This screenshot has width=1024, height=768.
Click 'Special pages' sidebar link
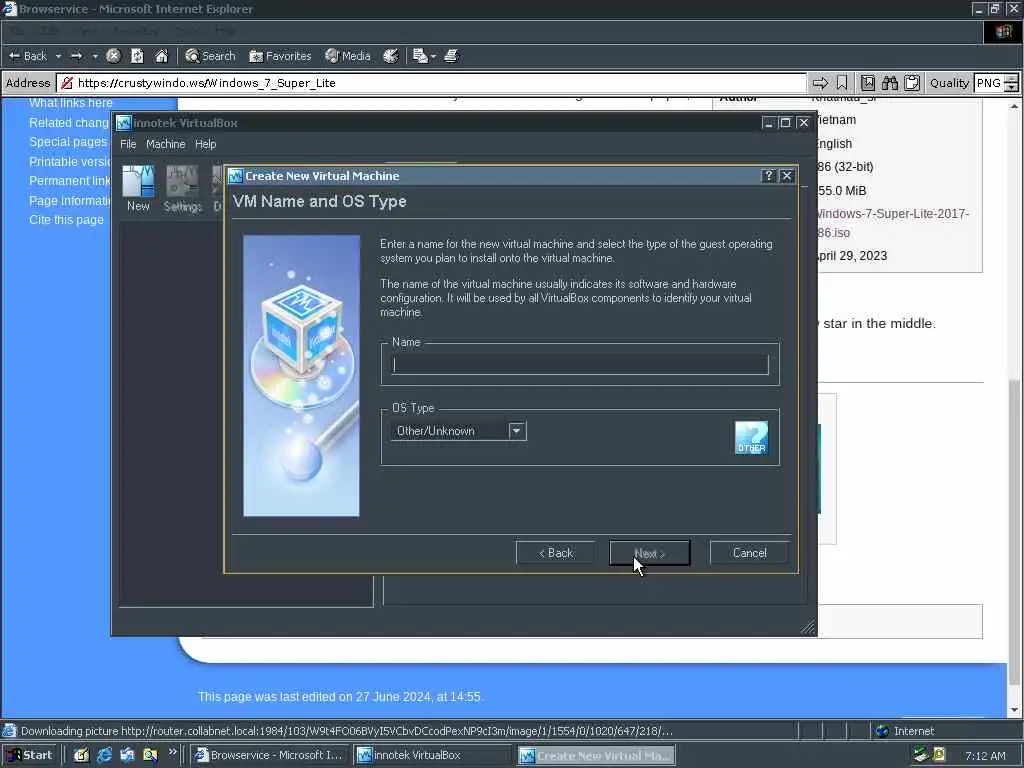pyautogui.click(x=68, y=142)
